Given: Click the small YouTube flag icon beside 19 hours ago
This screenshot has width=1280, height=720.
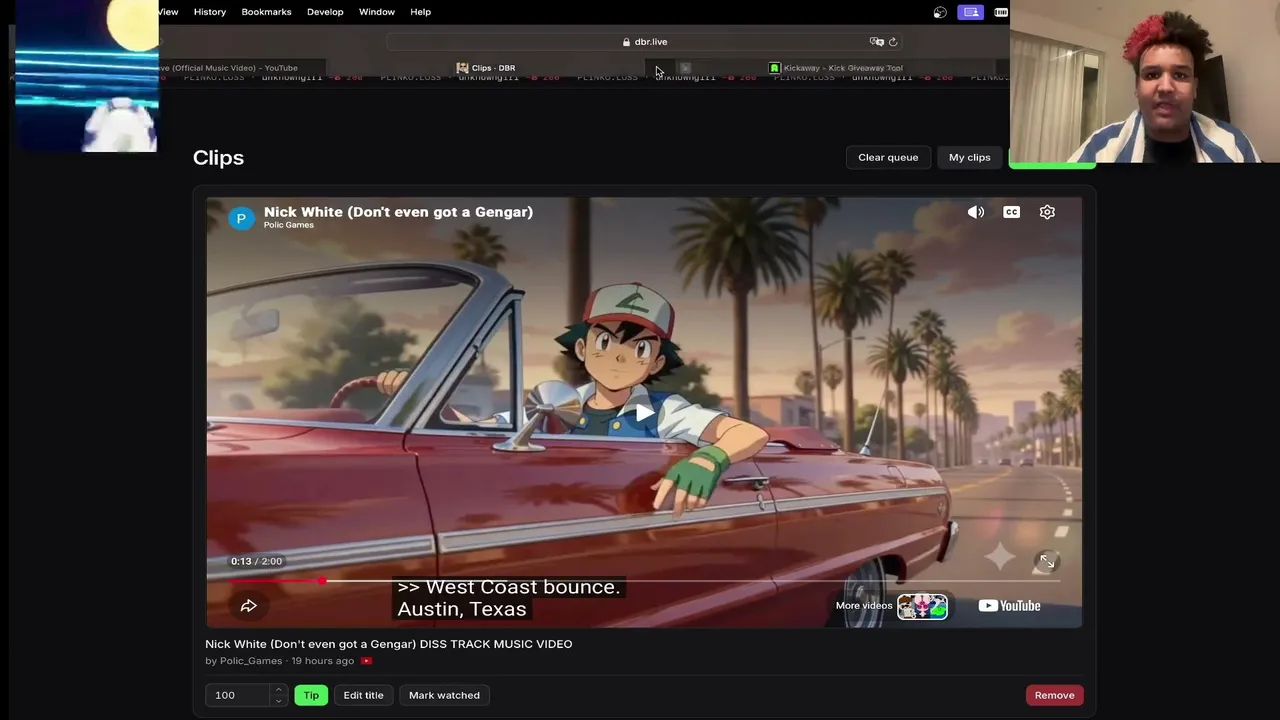Looking at the screenshot, I should [366, 661].
